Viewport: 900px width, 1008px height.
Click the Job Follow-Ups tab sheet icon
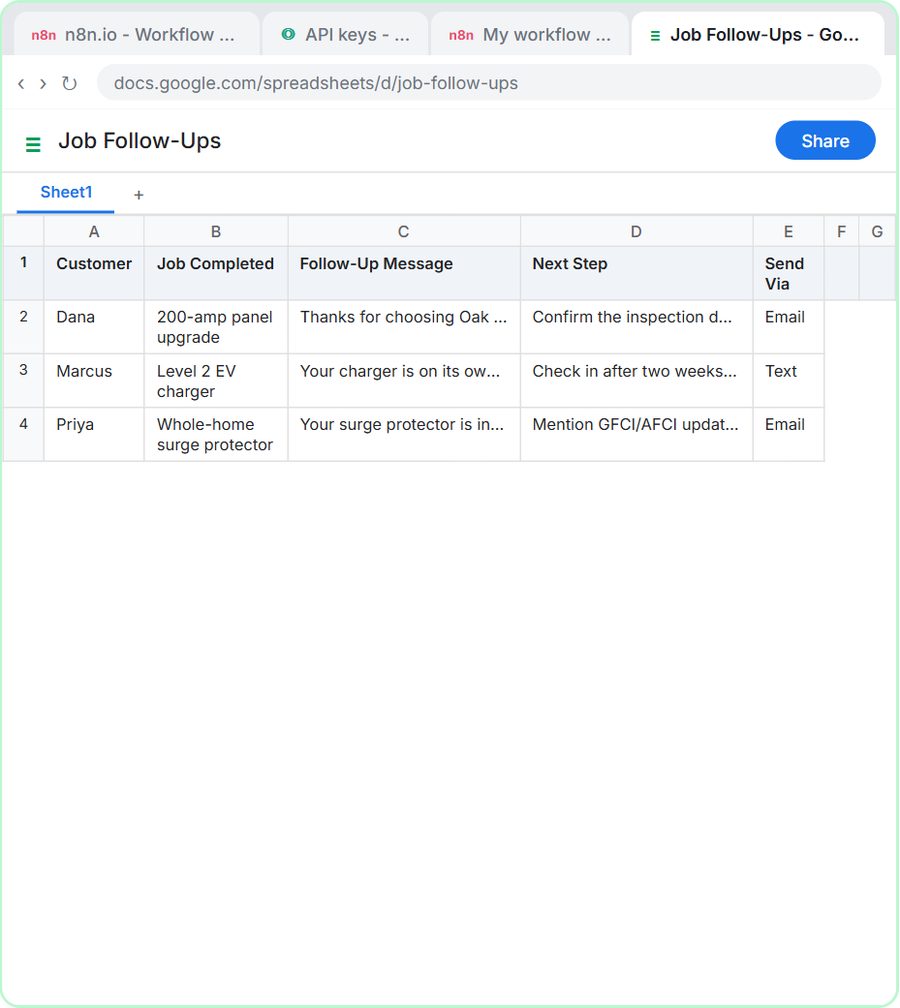(x=655, y=35)
